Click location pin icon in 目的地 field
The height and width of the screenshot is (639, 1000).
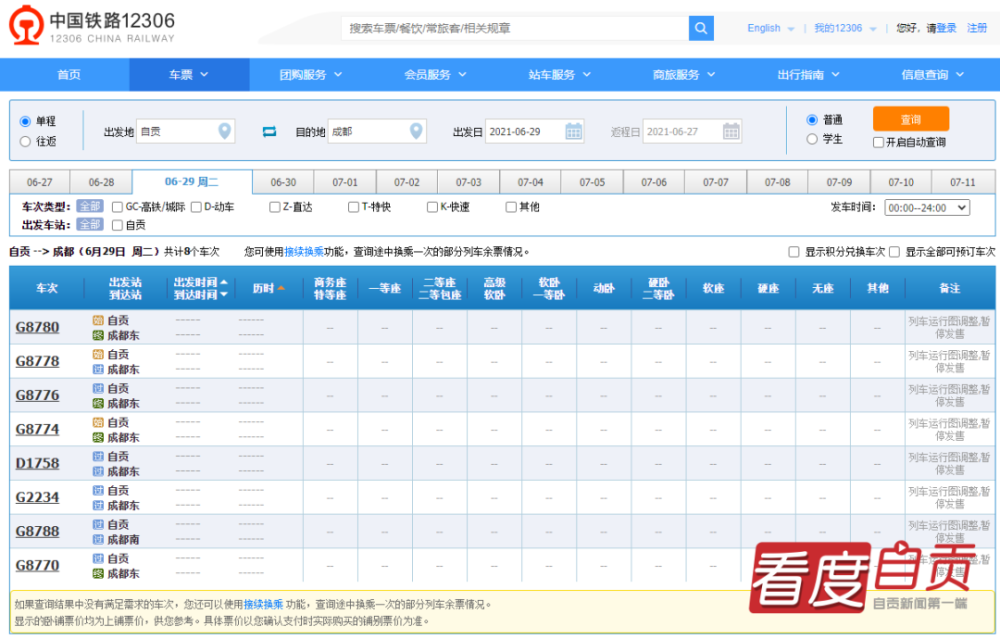coord(416,131)
